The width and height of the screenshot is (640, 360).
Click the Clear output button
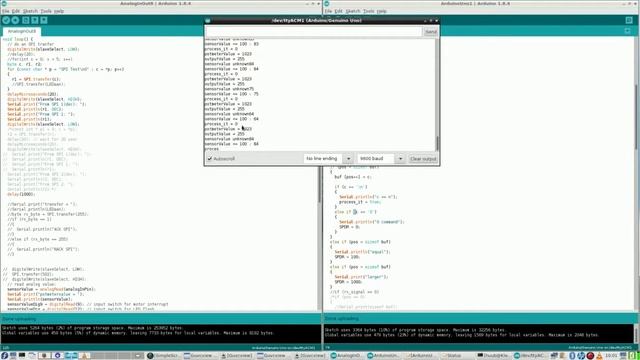[x=423, y=159]
